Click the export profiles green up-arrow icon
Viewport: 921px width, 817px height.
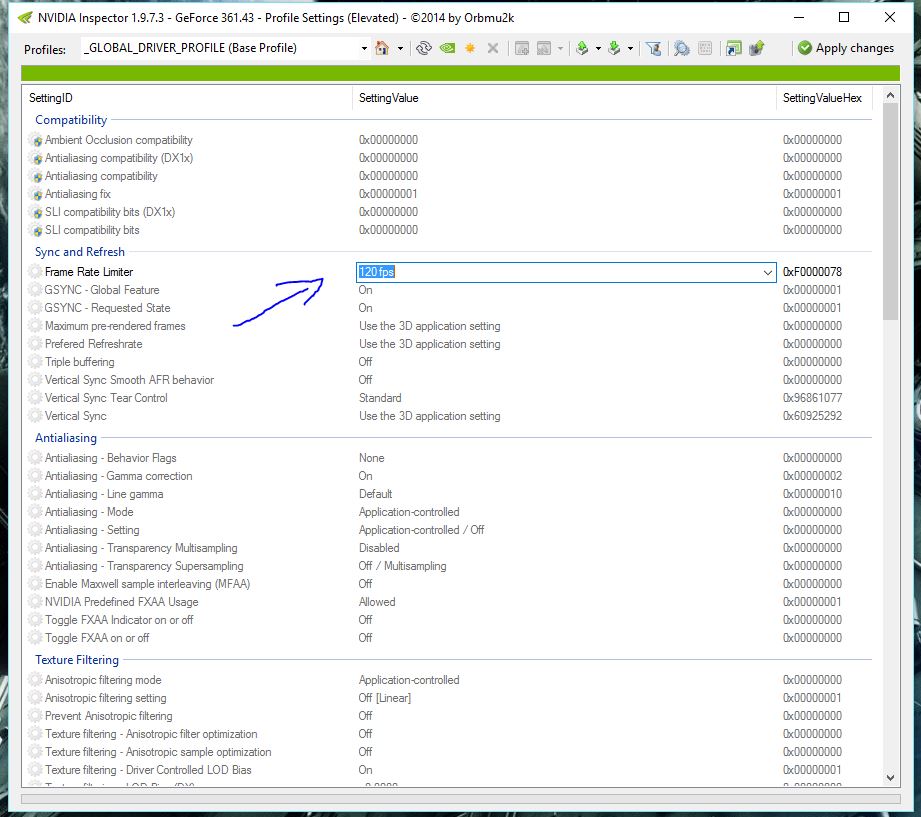tap(582, 48)
